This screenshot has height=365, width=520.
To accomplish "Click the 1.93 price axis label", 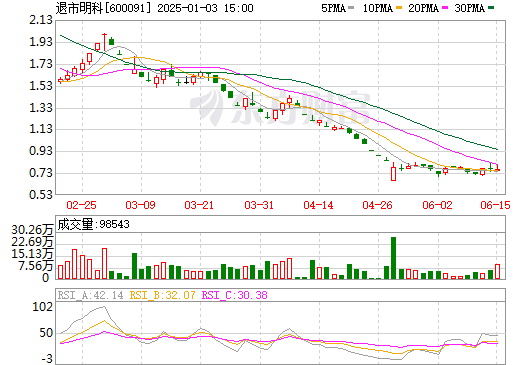I will pyautogui.click(x=41, y=42).
